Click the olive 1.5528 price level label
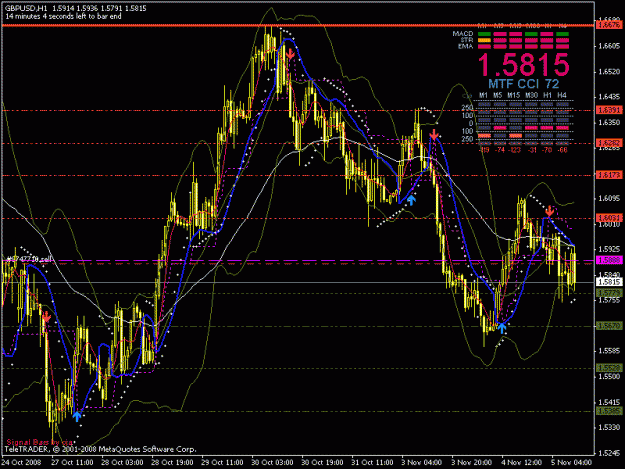This screenshot has height=469, width=625. click(609, 368)
